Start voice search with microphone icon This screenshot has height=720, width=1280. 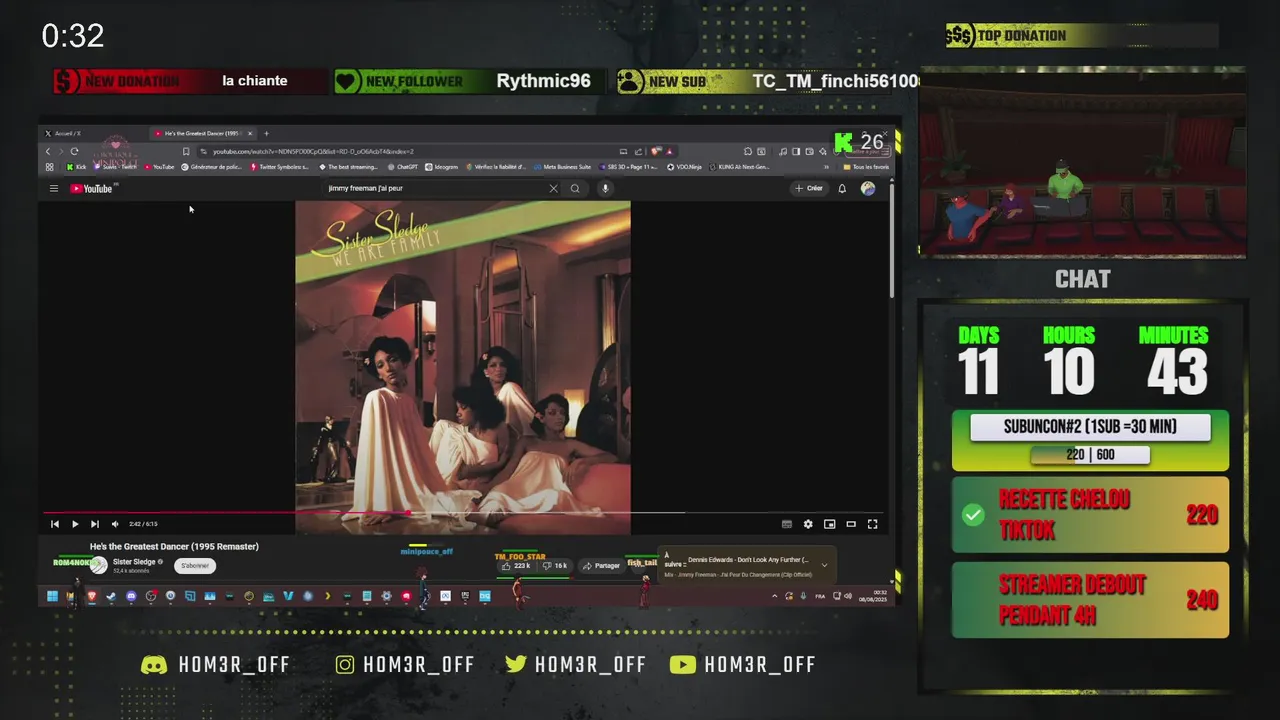605,188
